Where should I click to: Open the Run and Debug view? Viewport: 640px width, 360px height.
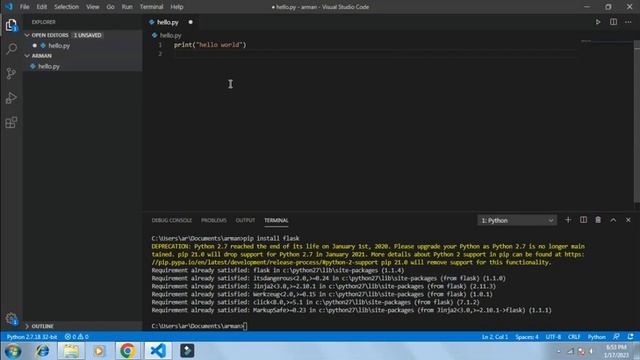coord(11,98)
